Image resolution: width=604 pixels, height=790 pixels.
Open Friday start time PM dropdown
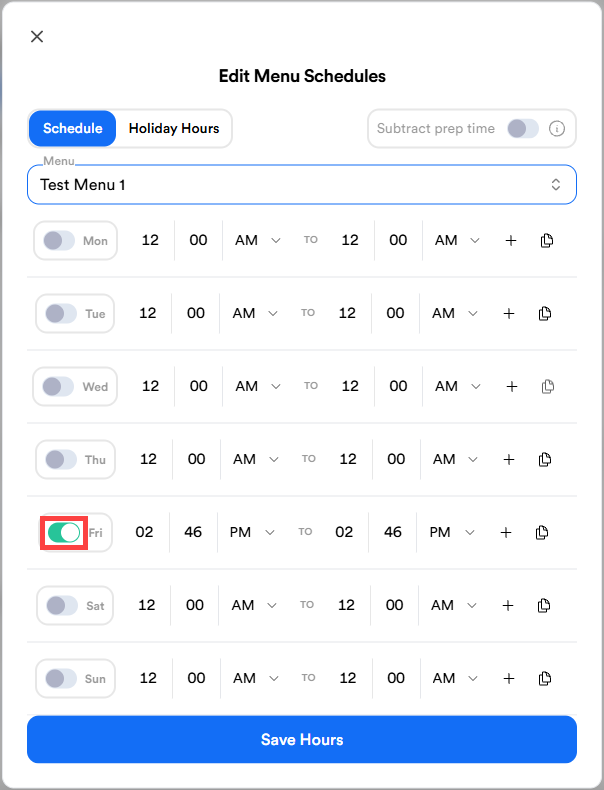[x=252, y=532]
